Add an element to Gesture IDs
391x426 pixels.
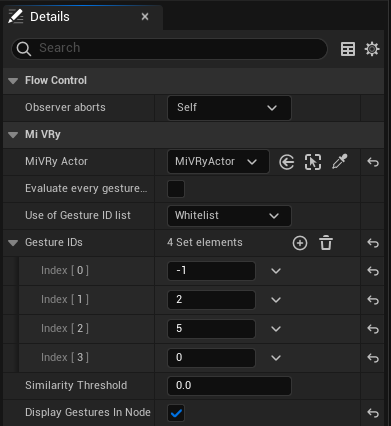coord(300,243)
